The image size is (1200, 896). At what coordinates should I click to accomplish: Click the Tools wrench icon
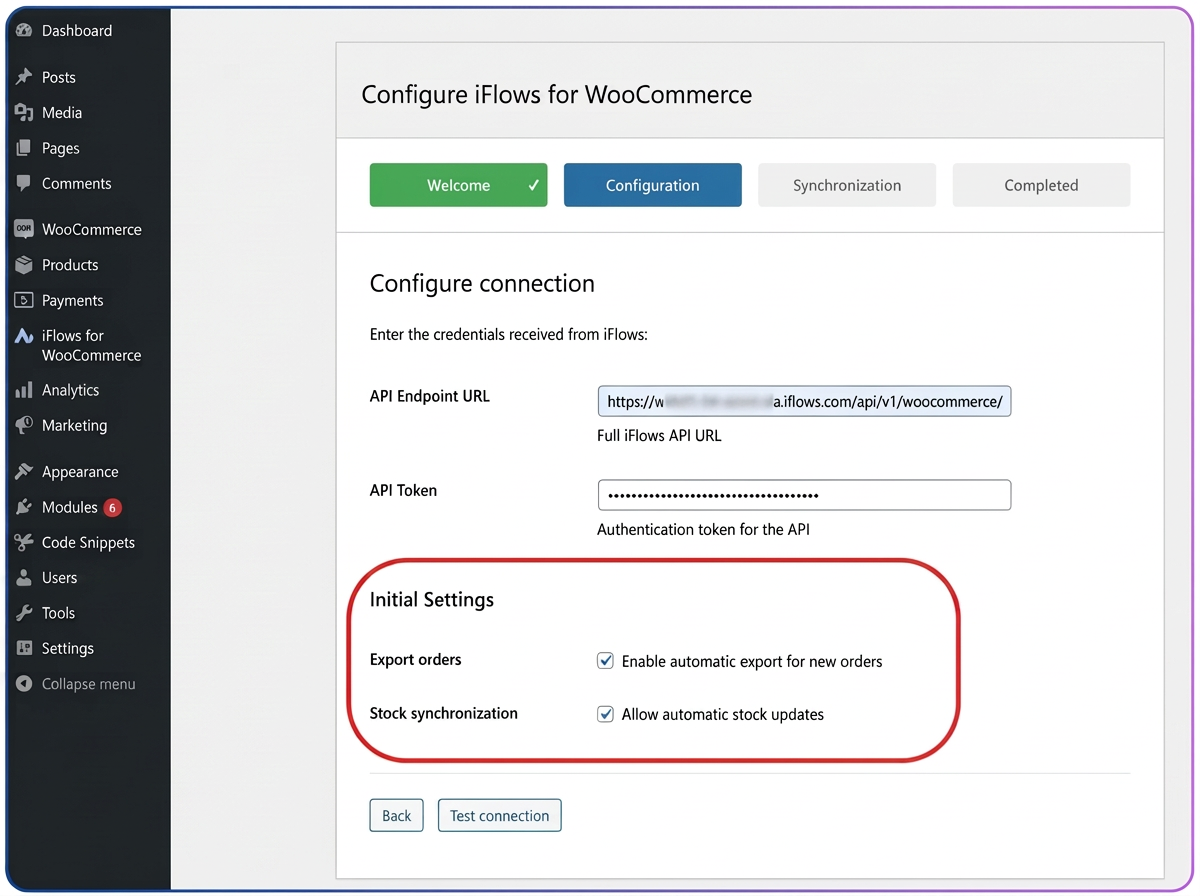point(24,613)
